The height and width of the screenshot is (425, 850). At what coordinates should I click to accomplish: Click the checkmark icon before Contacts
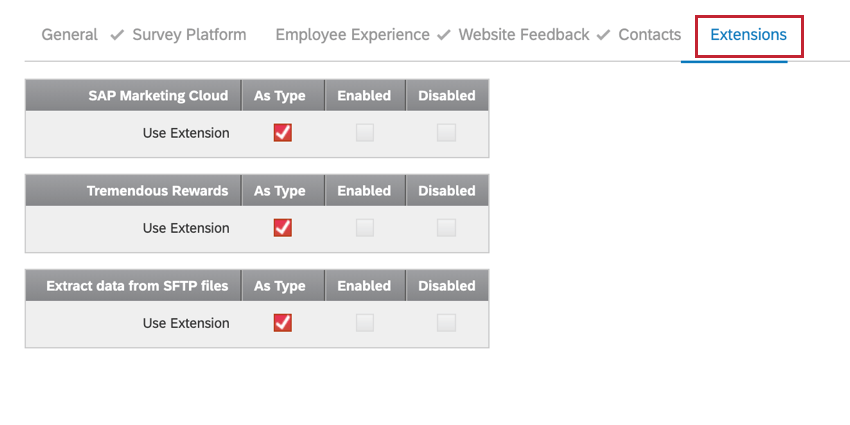603,36
